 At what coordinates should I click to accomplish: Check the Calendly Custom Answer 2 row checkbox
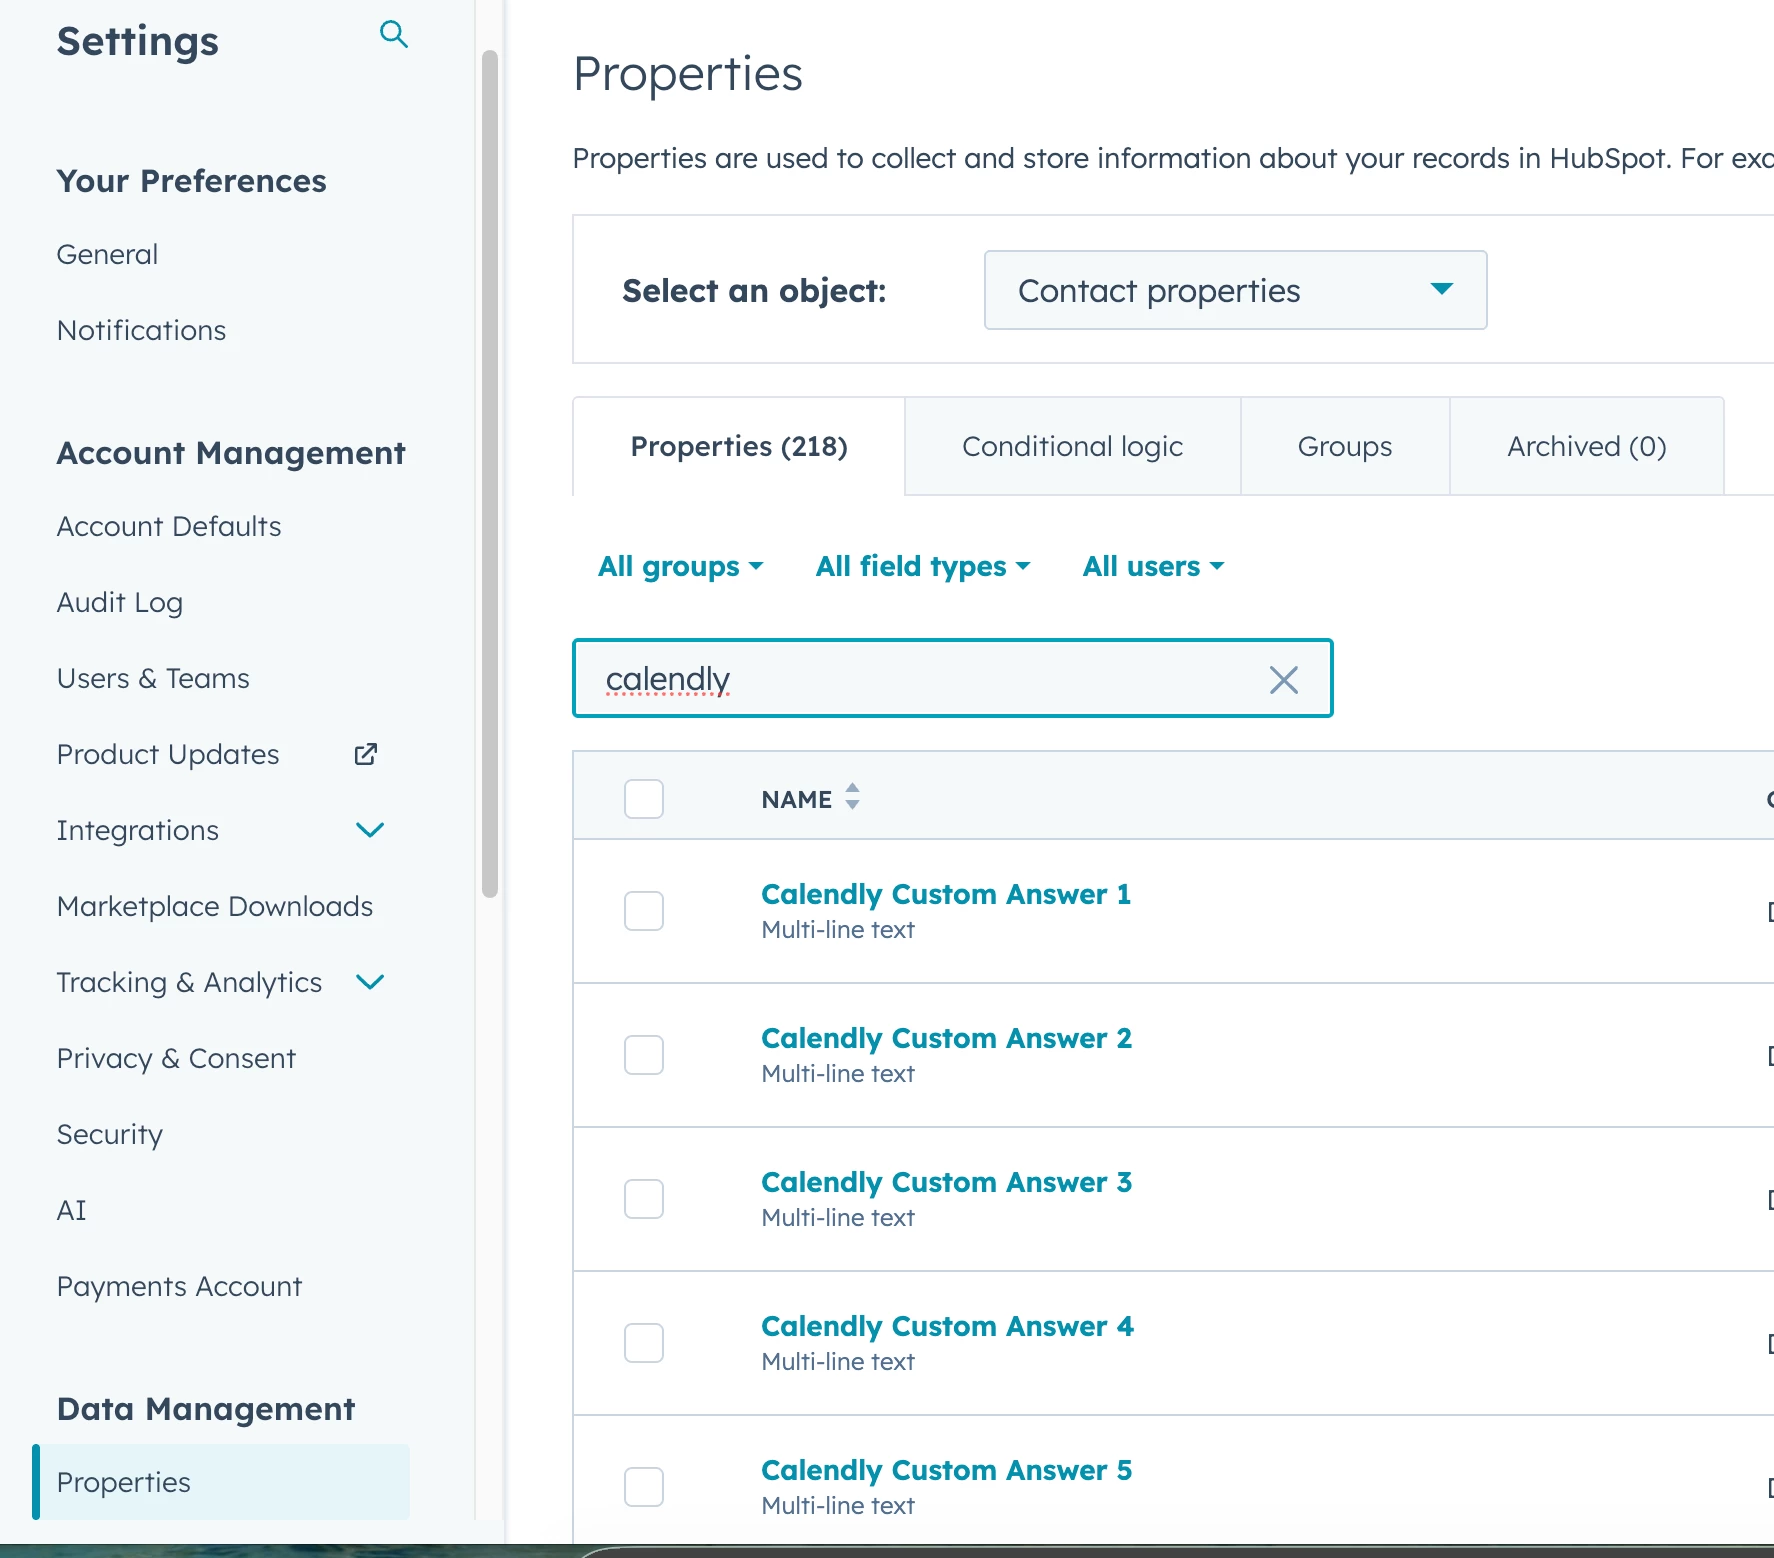644,1055
